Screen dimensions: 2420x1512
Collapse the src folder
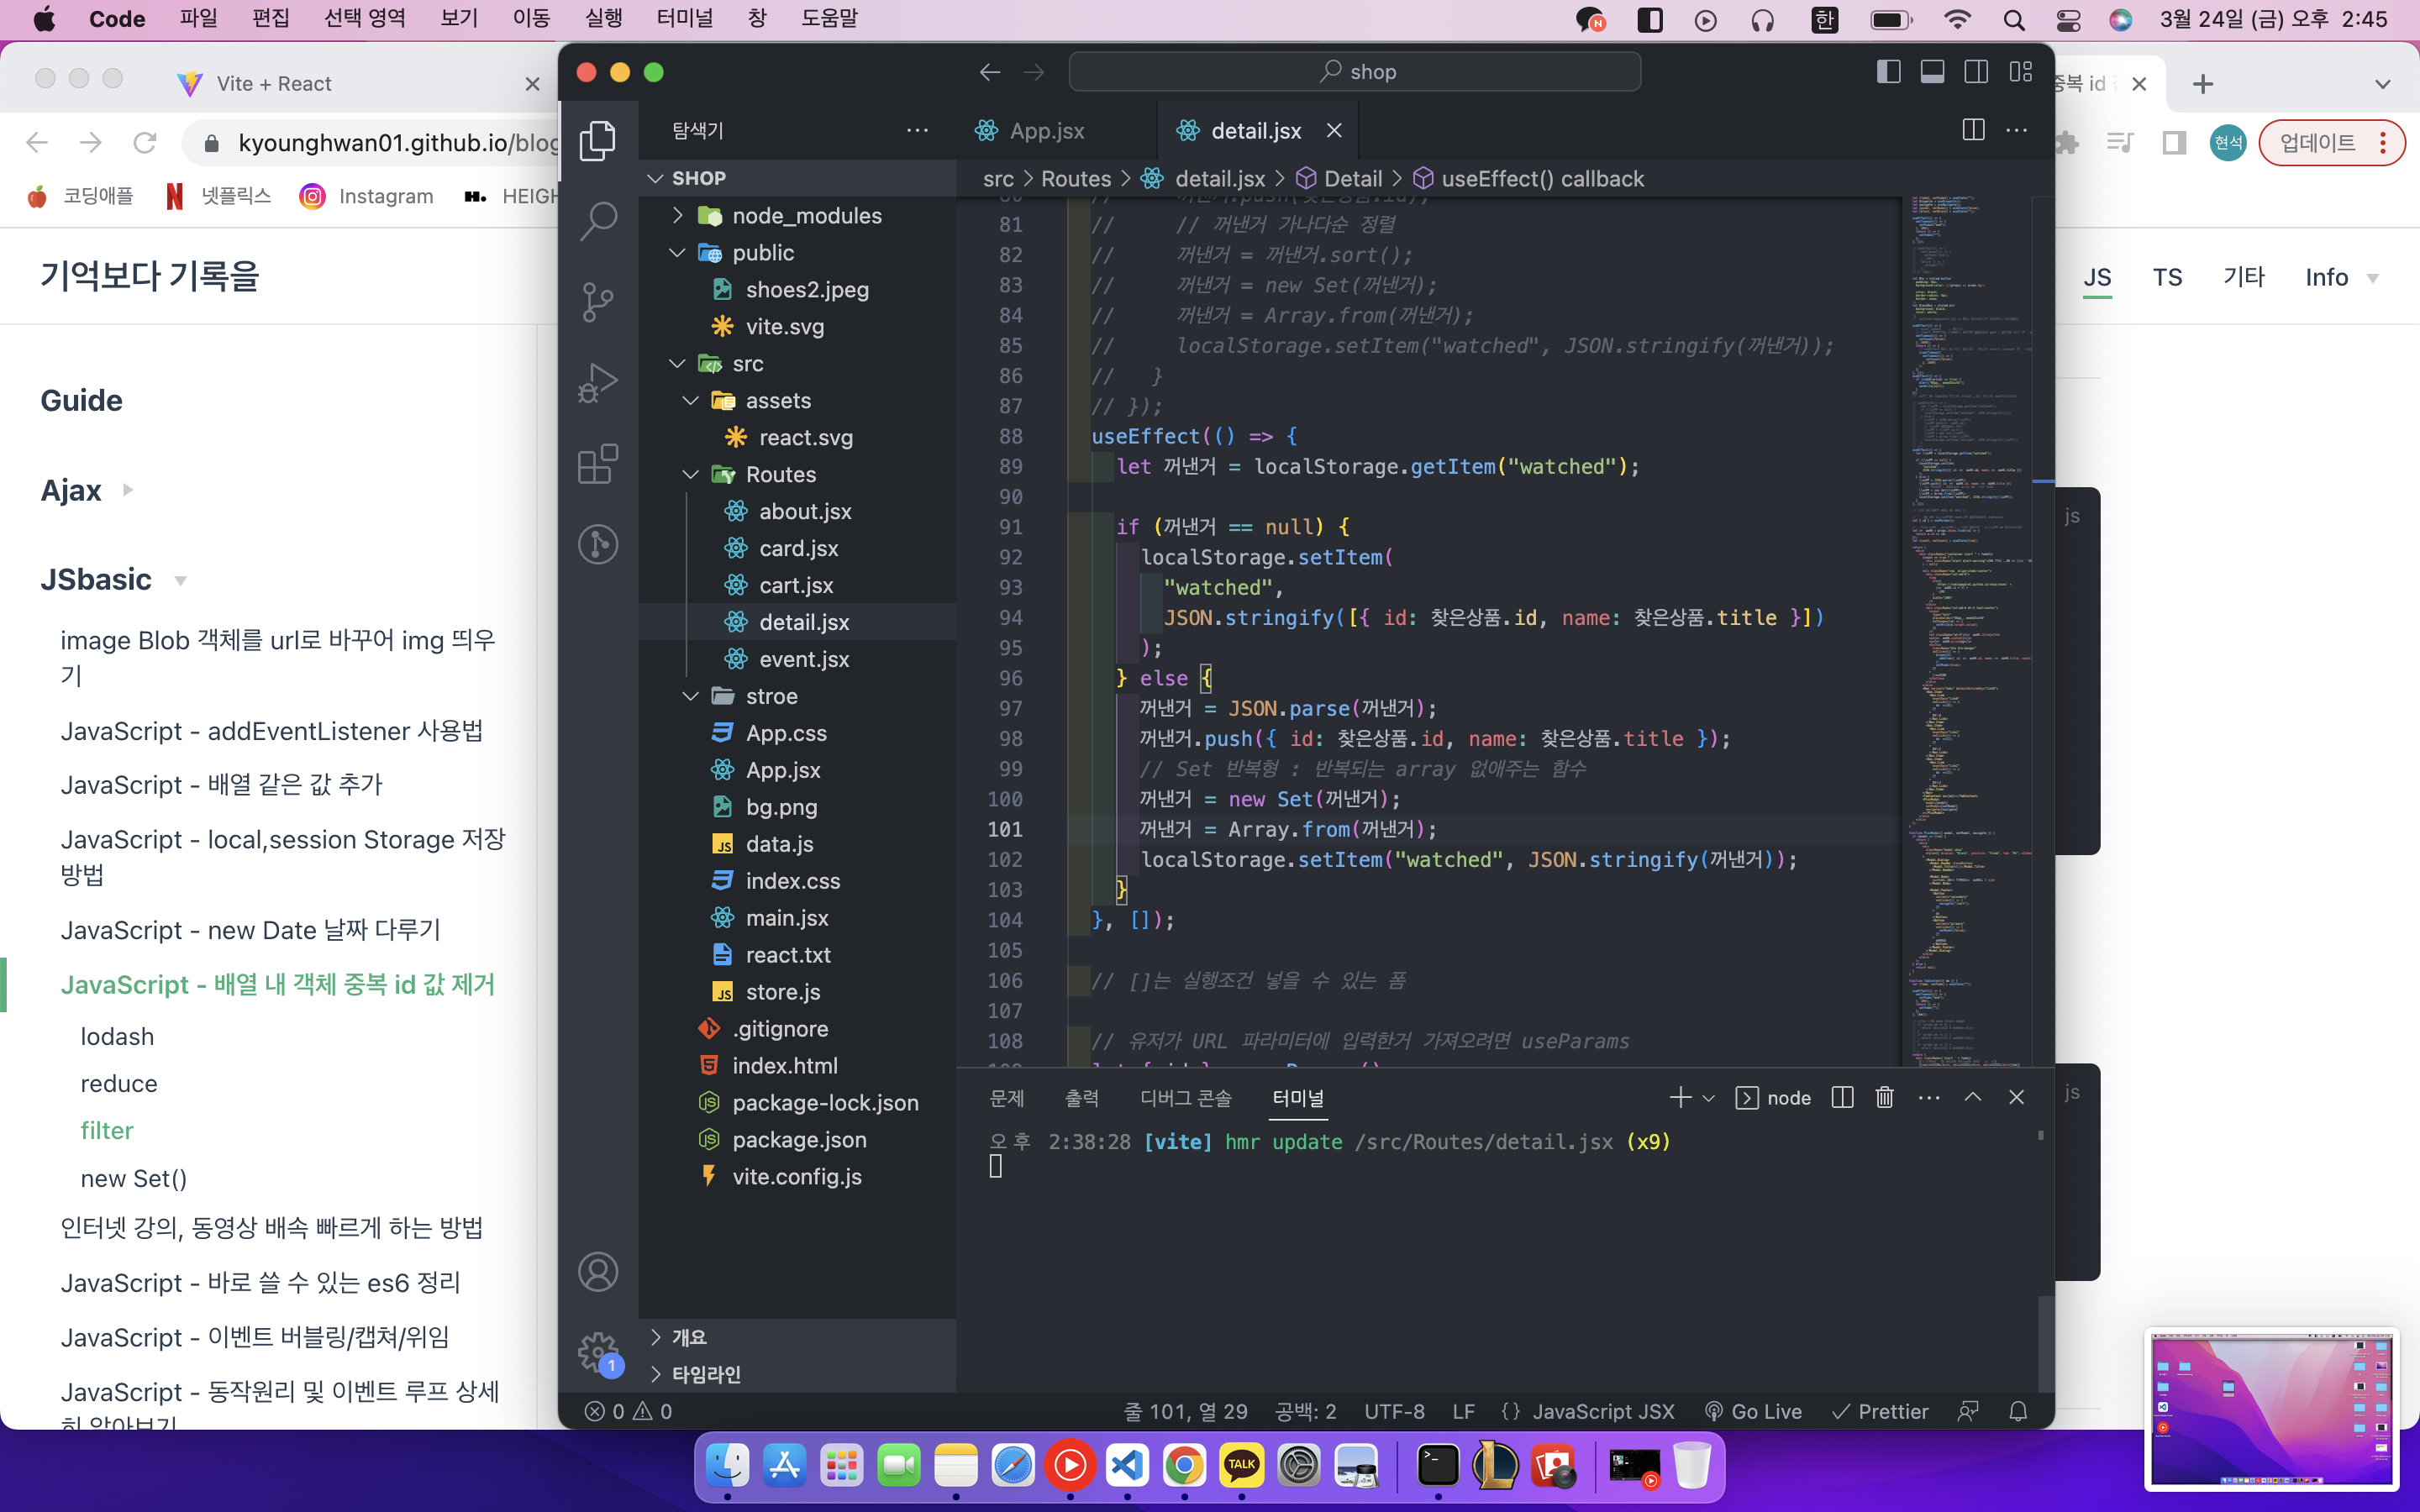[x=798, y=364]
